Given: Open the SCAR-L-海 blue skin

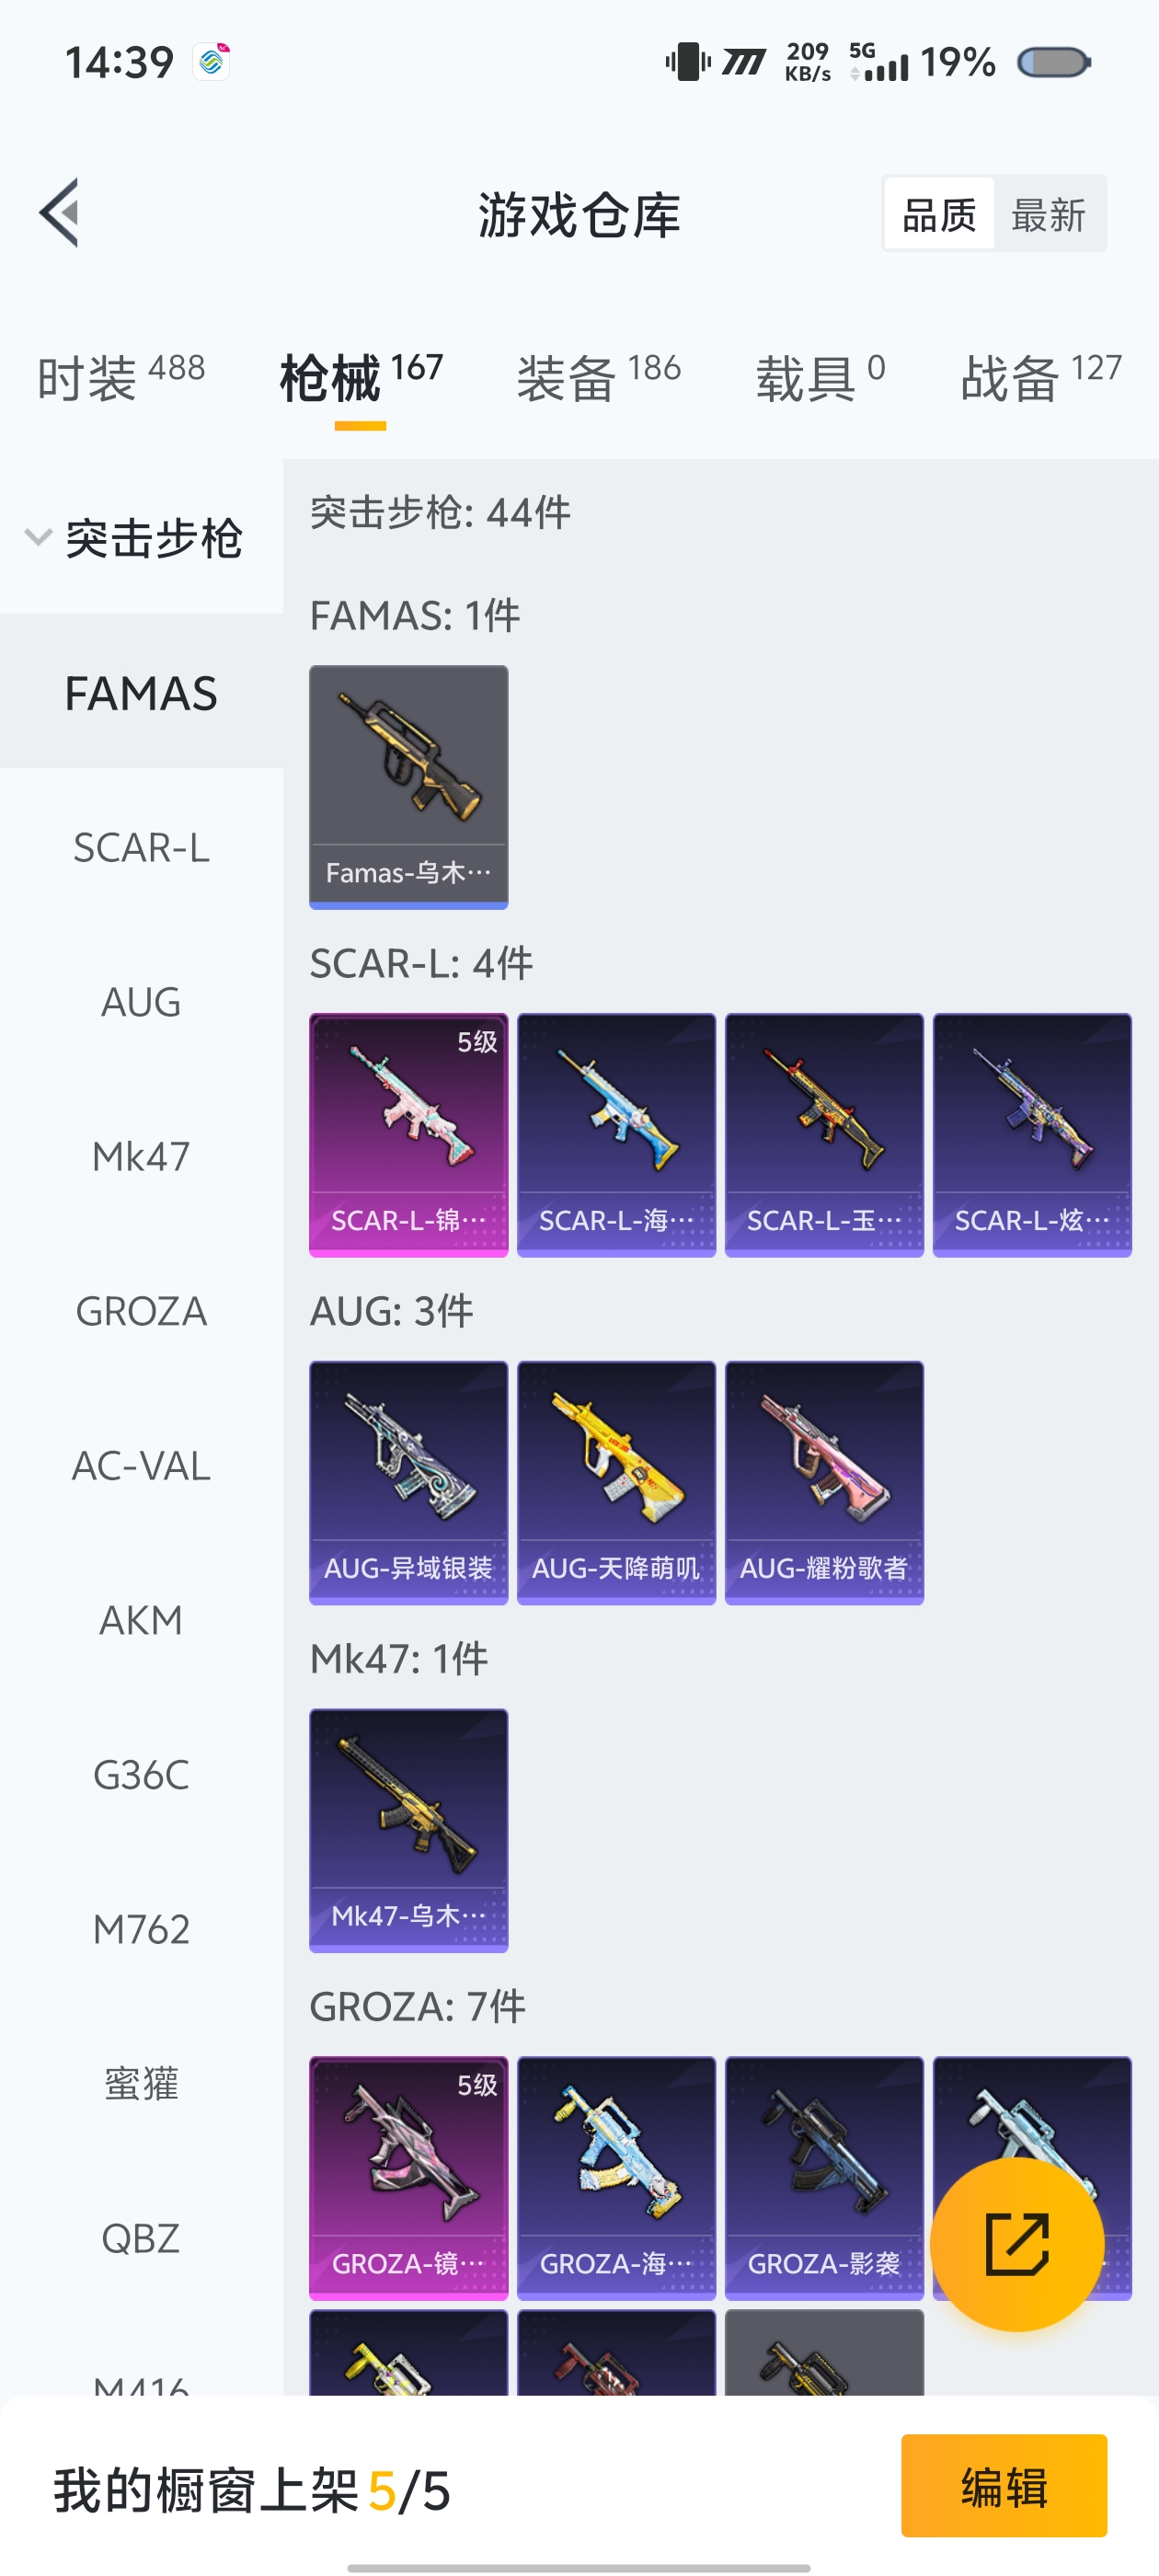Looking at the screenshot, I should [616, 1135].
